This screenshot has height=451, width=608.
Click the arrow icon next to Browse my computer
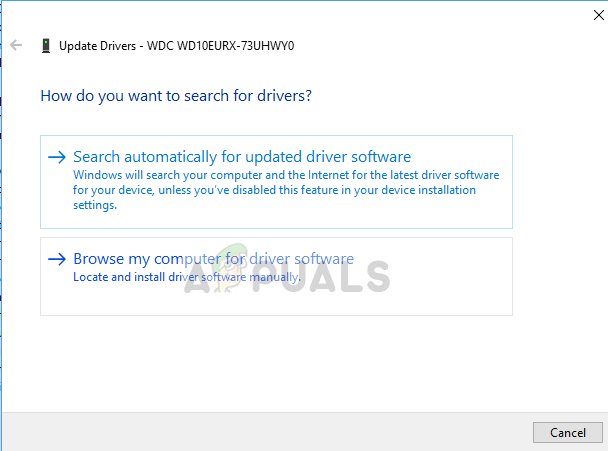tap(57, 259)
